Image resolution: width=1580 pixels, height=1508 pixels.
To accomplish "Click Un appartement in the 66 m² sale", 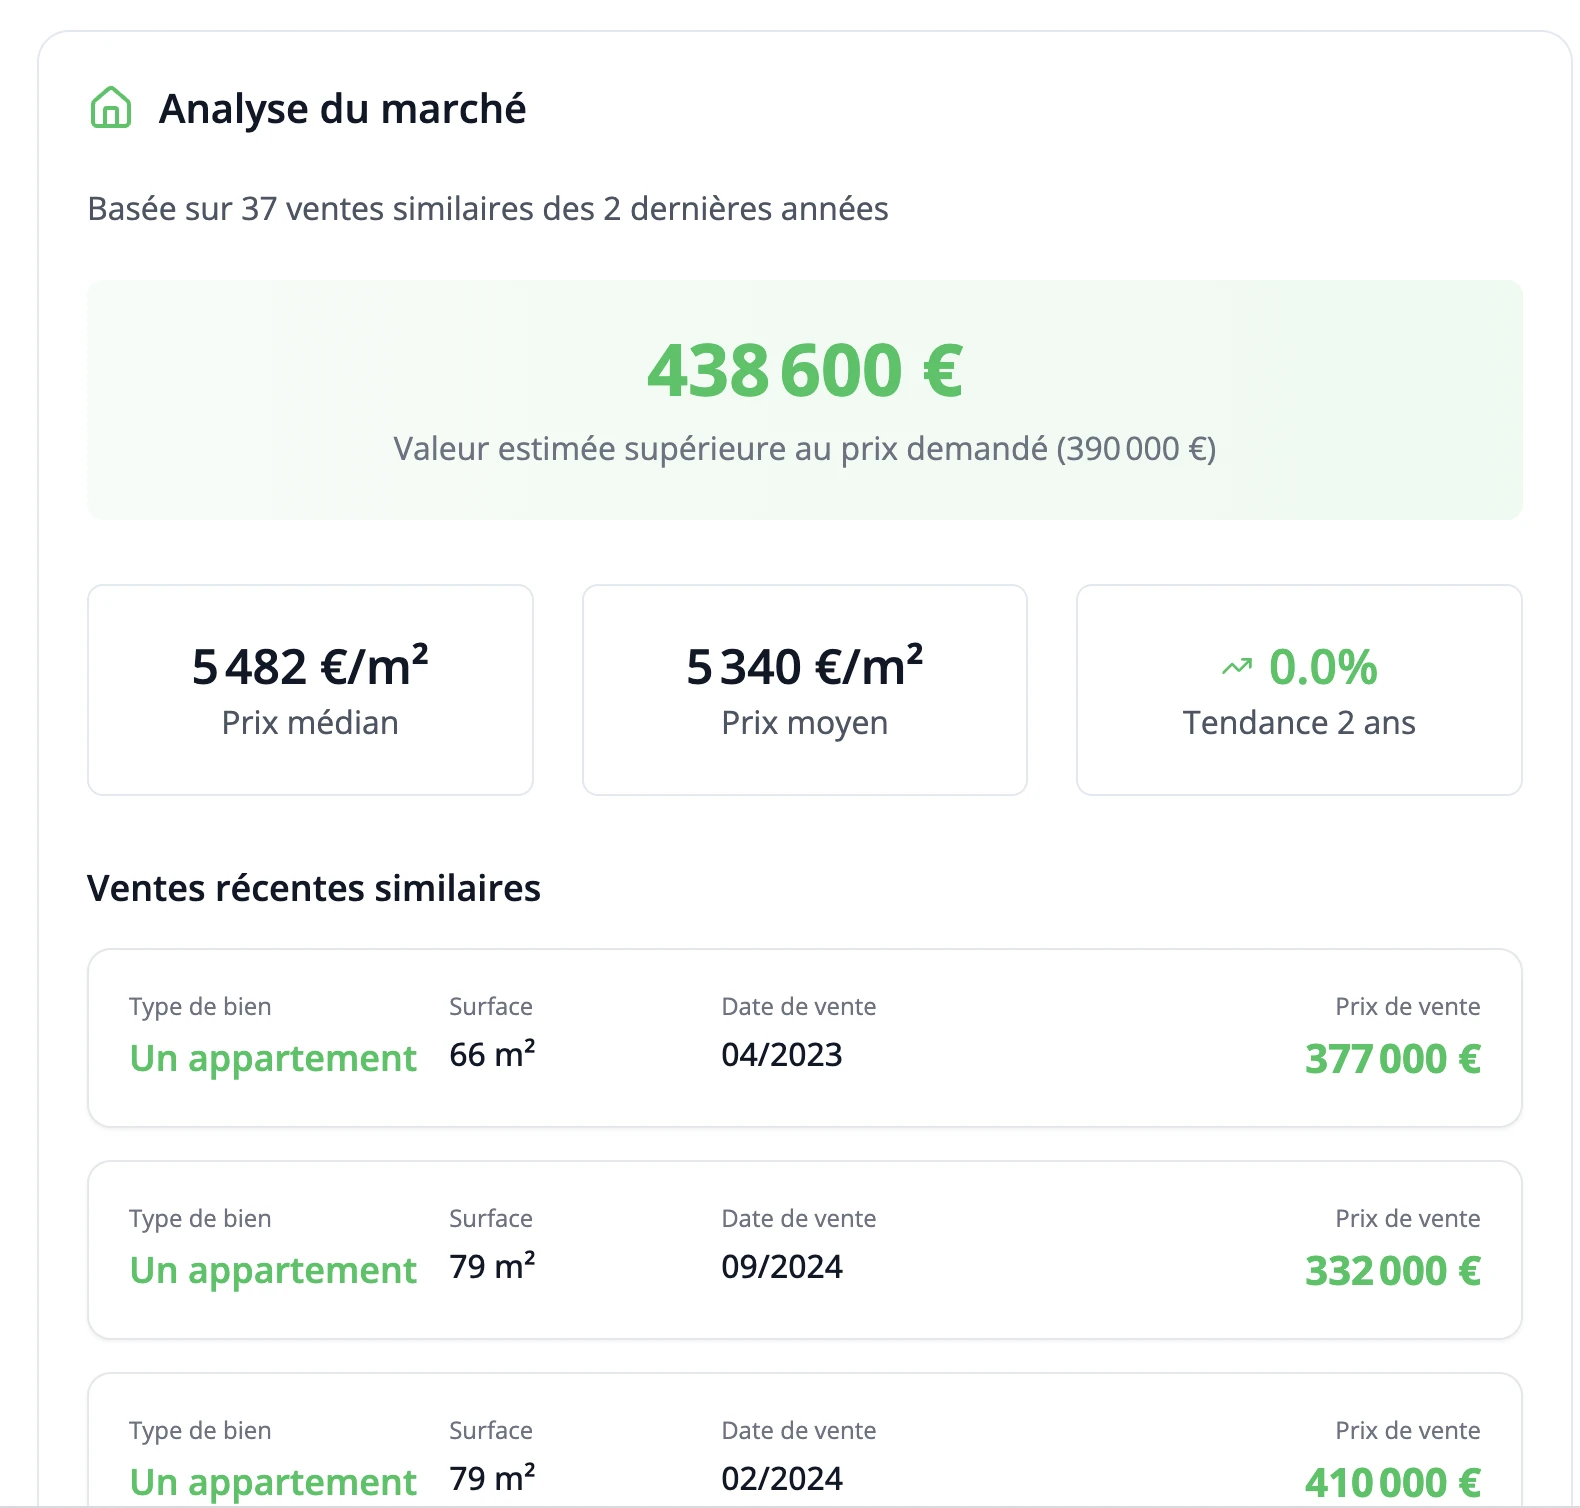I will pos(273,1059).
